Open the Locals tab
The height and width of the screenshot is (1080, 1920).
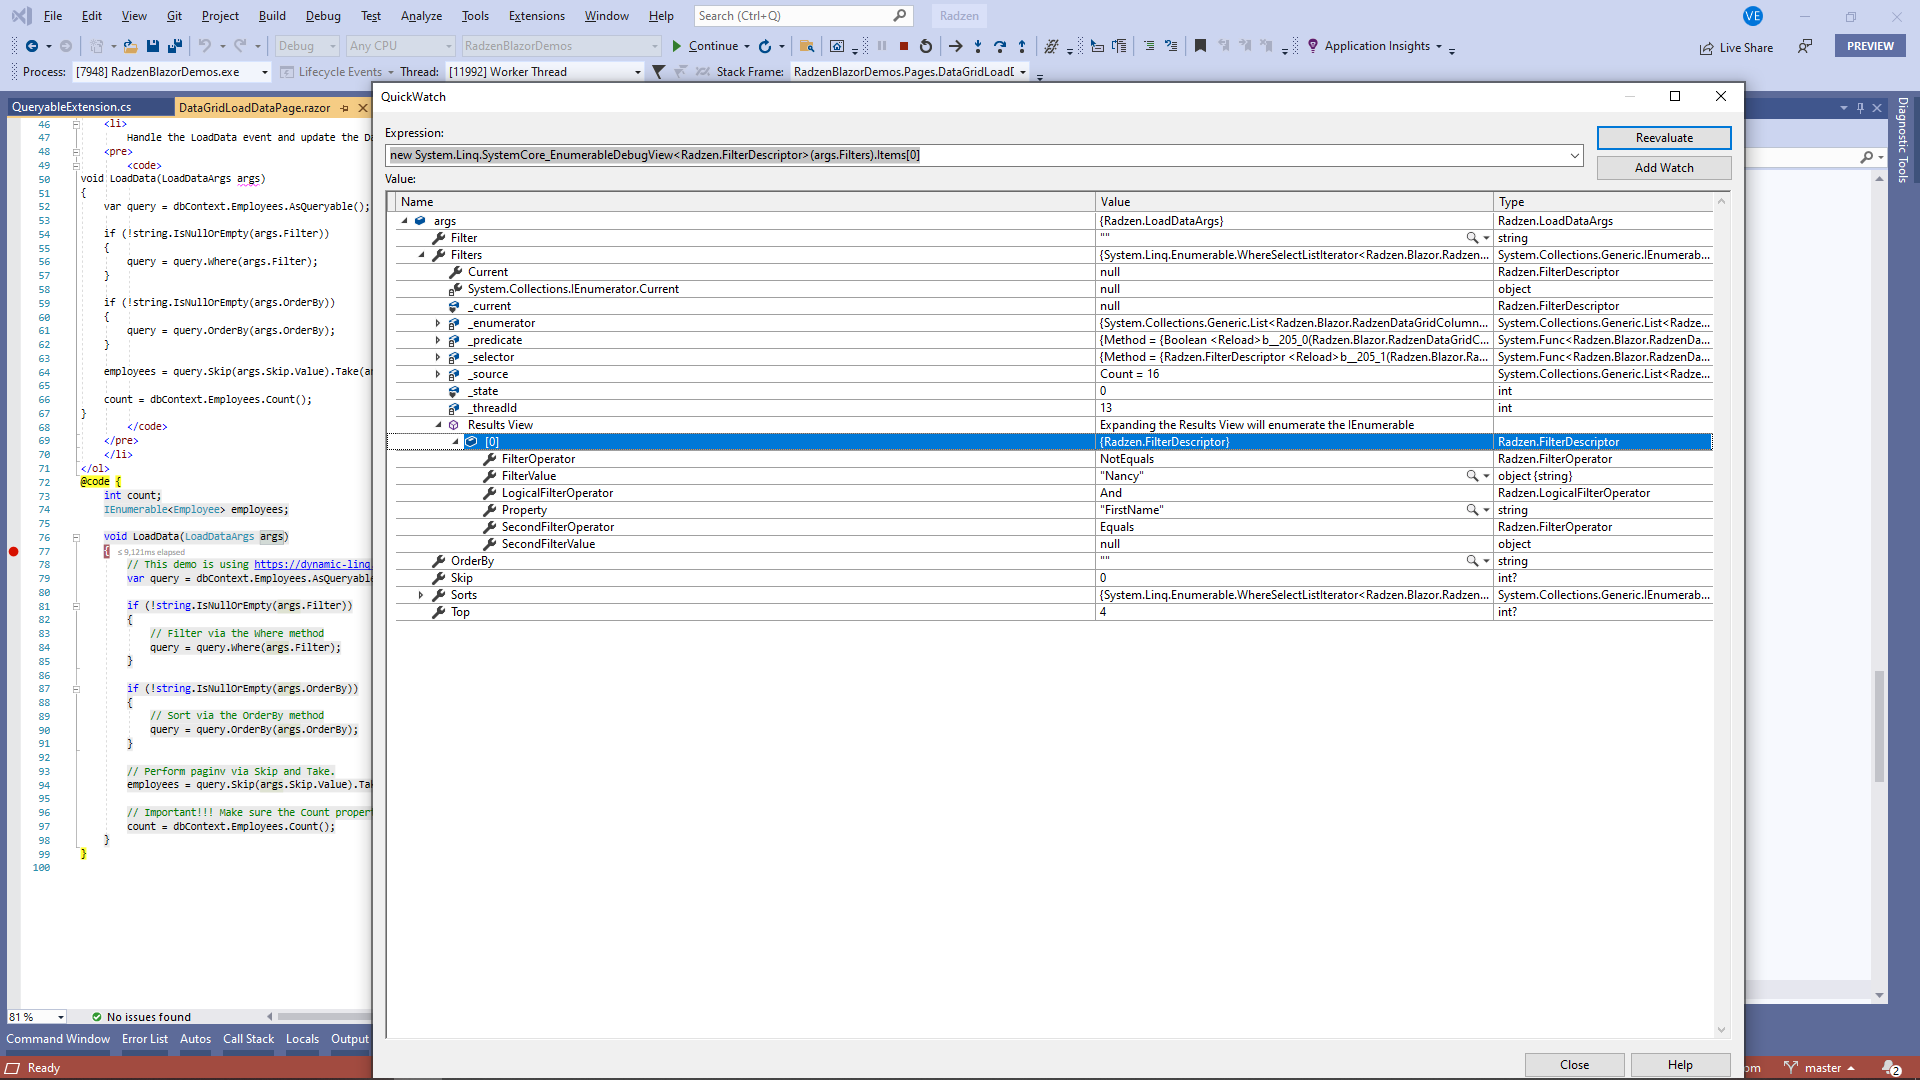[302, 1039]
